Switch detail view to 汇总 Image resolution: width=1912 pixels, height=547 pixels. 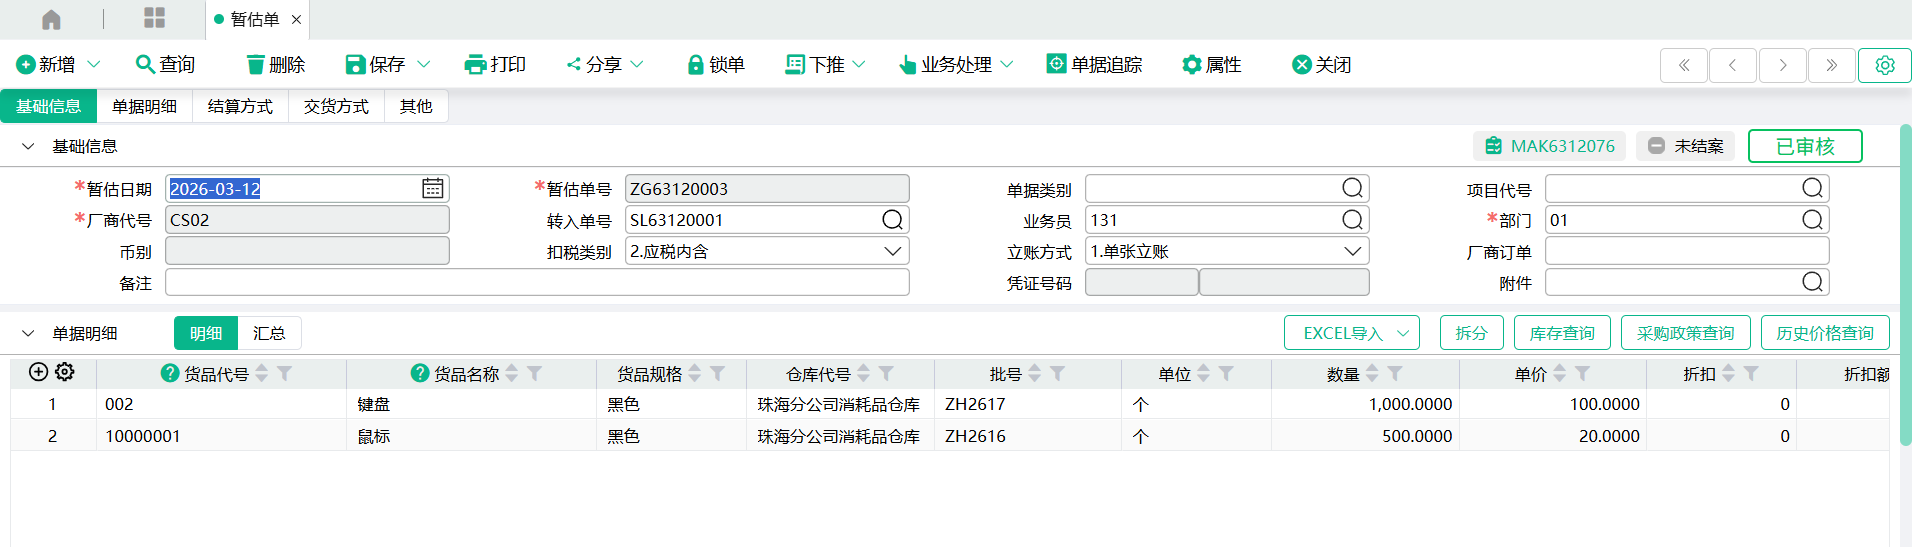(269, 333)
